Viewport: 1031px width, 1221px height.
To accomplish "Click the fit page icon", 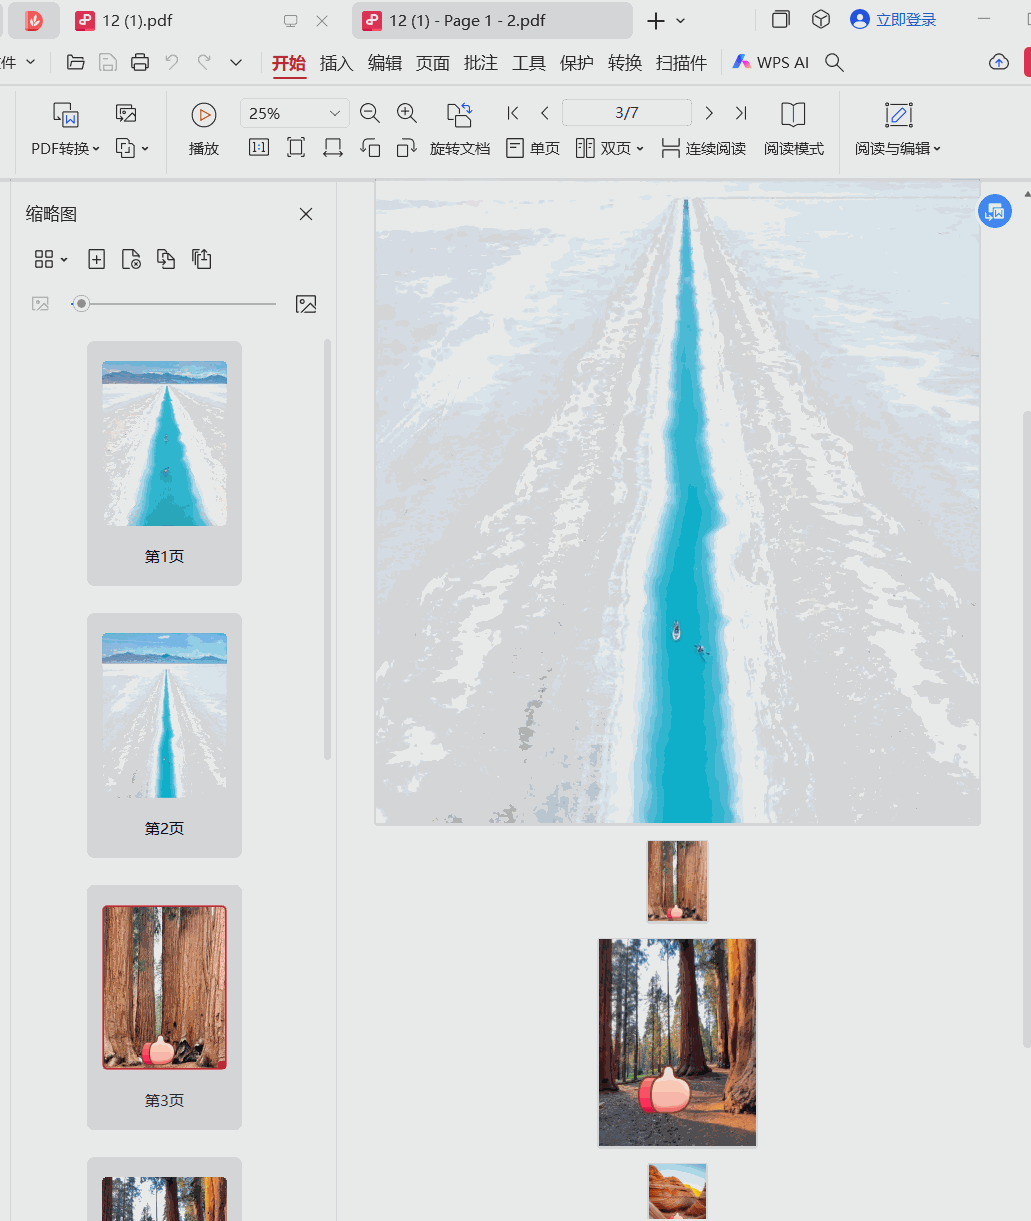I will point(295,148).
